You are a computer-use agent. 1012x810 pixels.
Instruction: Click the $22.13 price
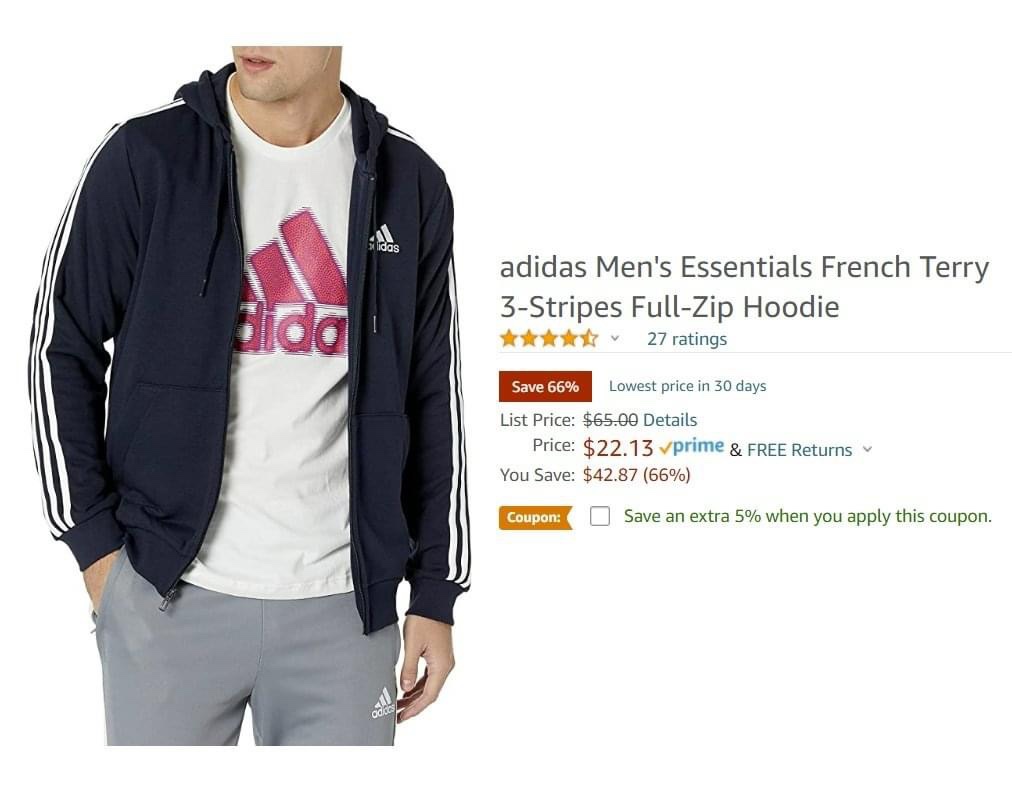[x=618, y=448]
